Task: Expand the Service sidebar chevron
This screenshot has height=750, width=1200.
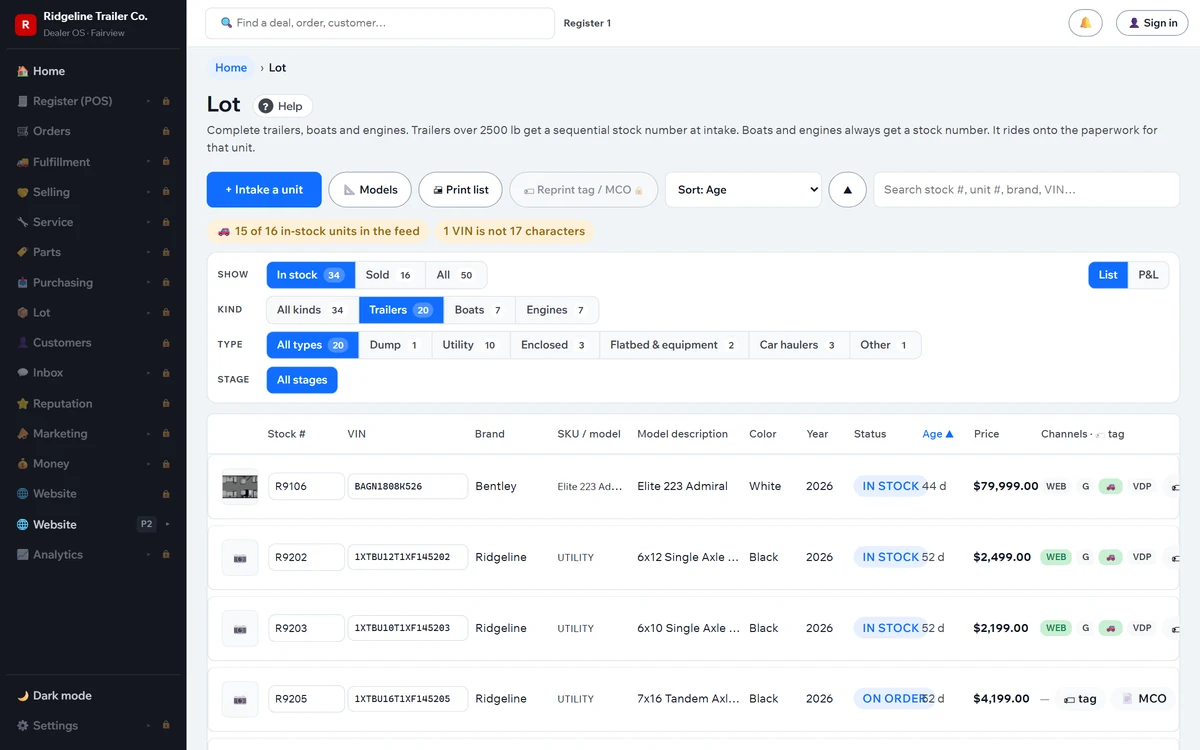Action: click(x=148, y=222)
